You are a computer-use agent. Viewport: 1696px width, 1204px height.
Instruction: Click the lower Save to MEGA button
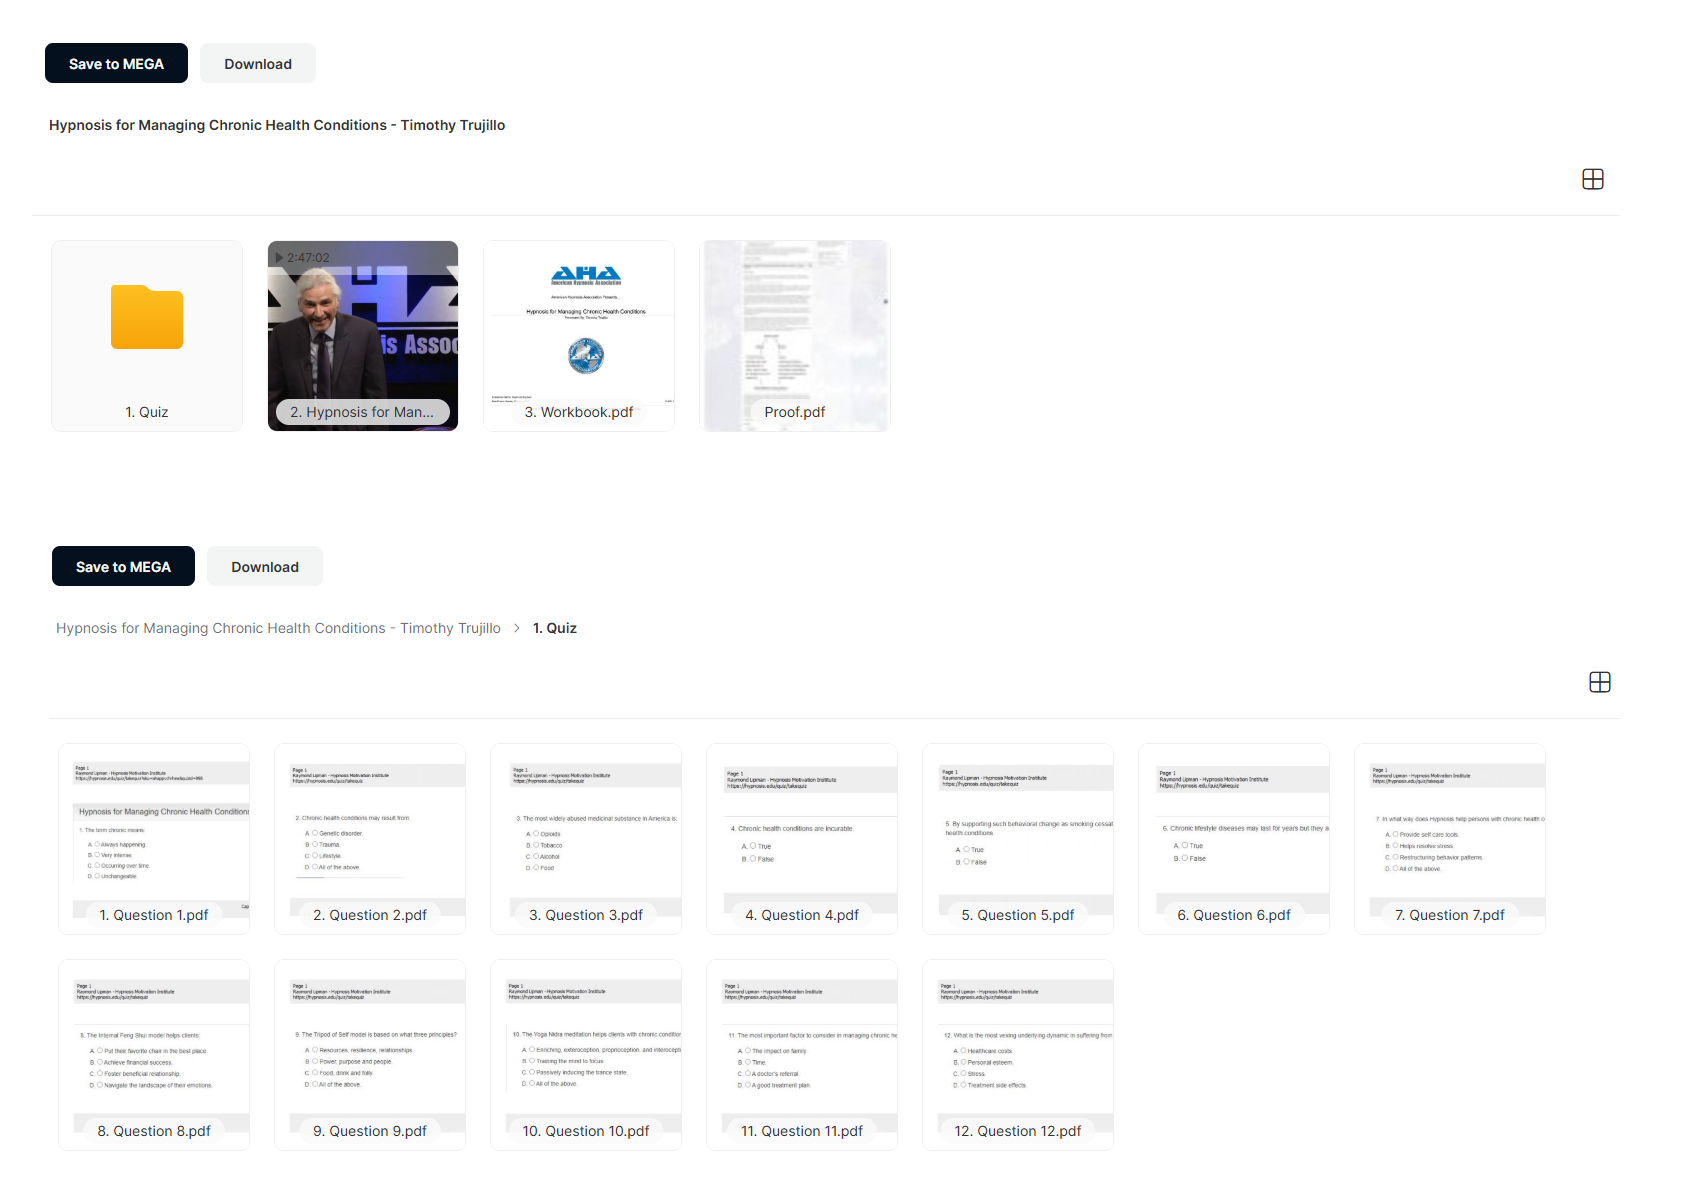[x=123, y=566]
